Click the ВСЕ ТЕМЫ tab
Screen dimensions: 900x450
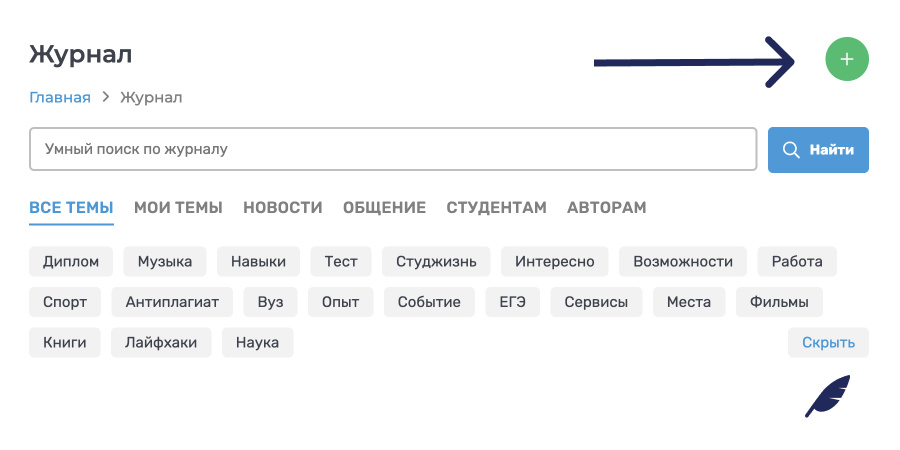[71, 208]
